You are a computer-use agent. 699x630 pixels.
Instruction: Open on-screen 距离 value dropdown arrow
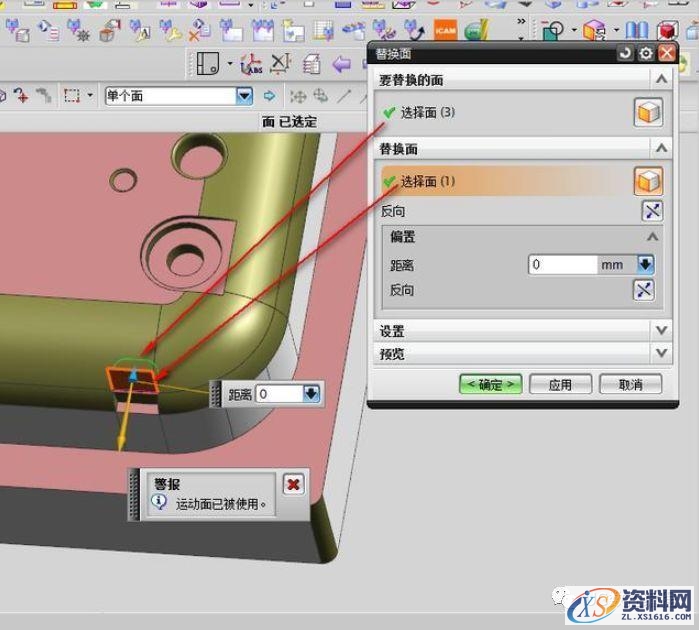pos(312,394)
